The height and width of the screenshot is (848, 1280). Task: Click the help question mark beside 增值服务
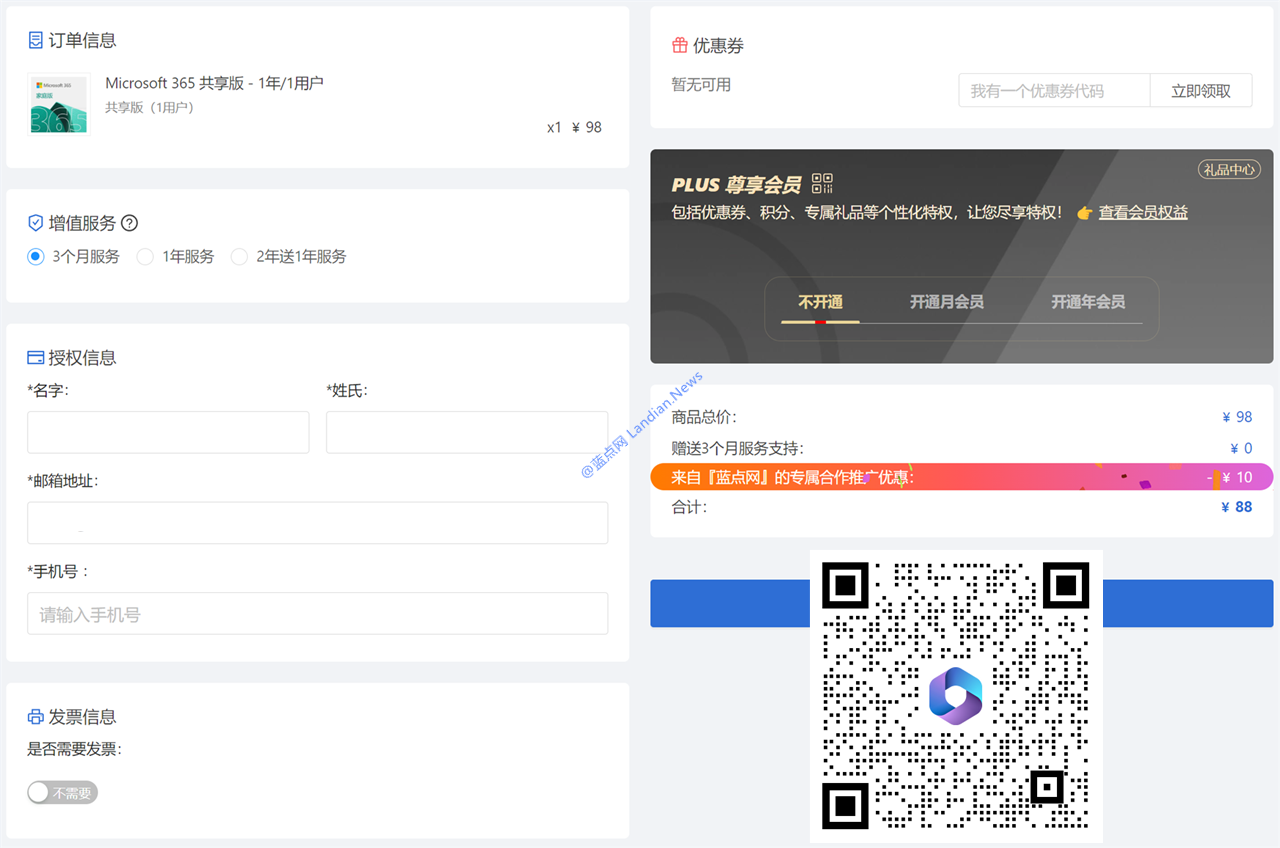[x=129, y=223]
